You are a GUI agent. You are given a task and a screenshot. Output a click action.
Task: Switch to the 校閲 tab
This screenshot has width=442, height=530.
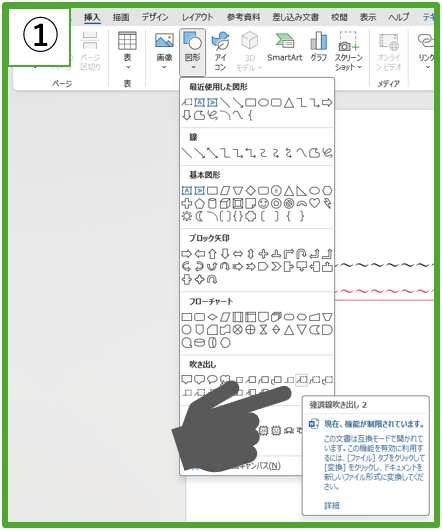tap(339, 17)
